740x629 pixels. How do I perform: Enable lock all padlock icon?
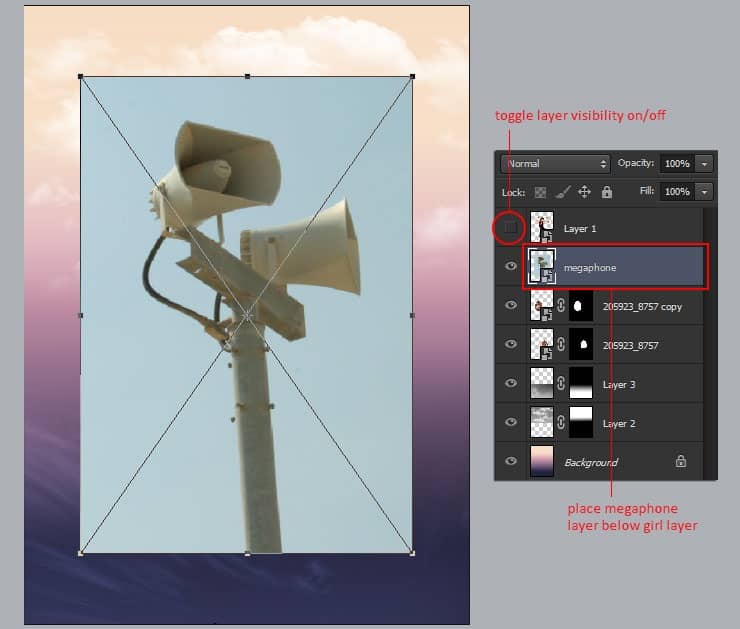point(607,192)
